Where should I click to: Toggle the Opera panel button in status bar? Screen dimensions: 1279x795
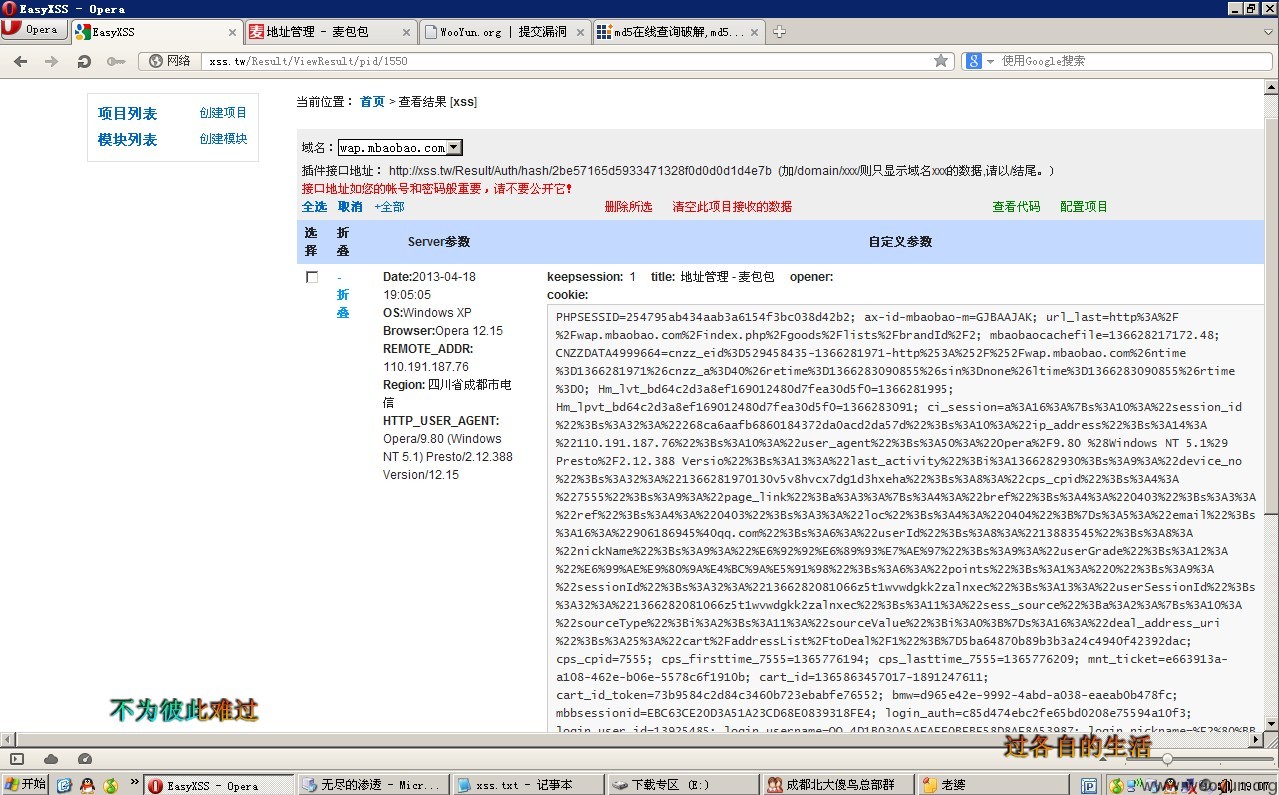(17, 759)
